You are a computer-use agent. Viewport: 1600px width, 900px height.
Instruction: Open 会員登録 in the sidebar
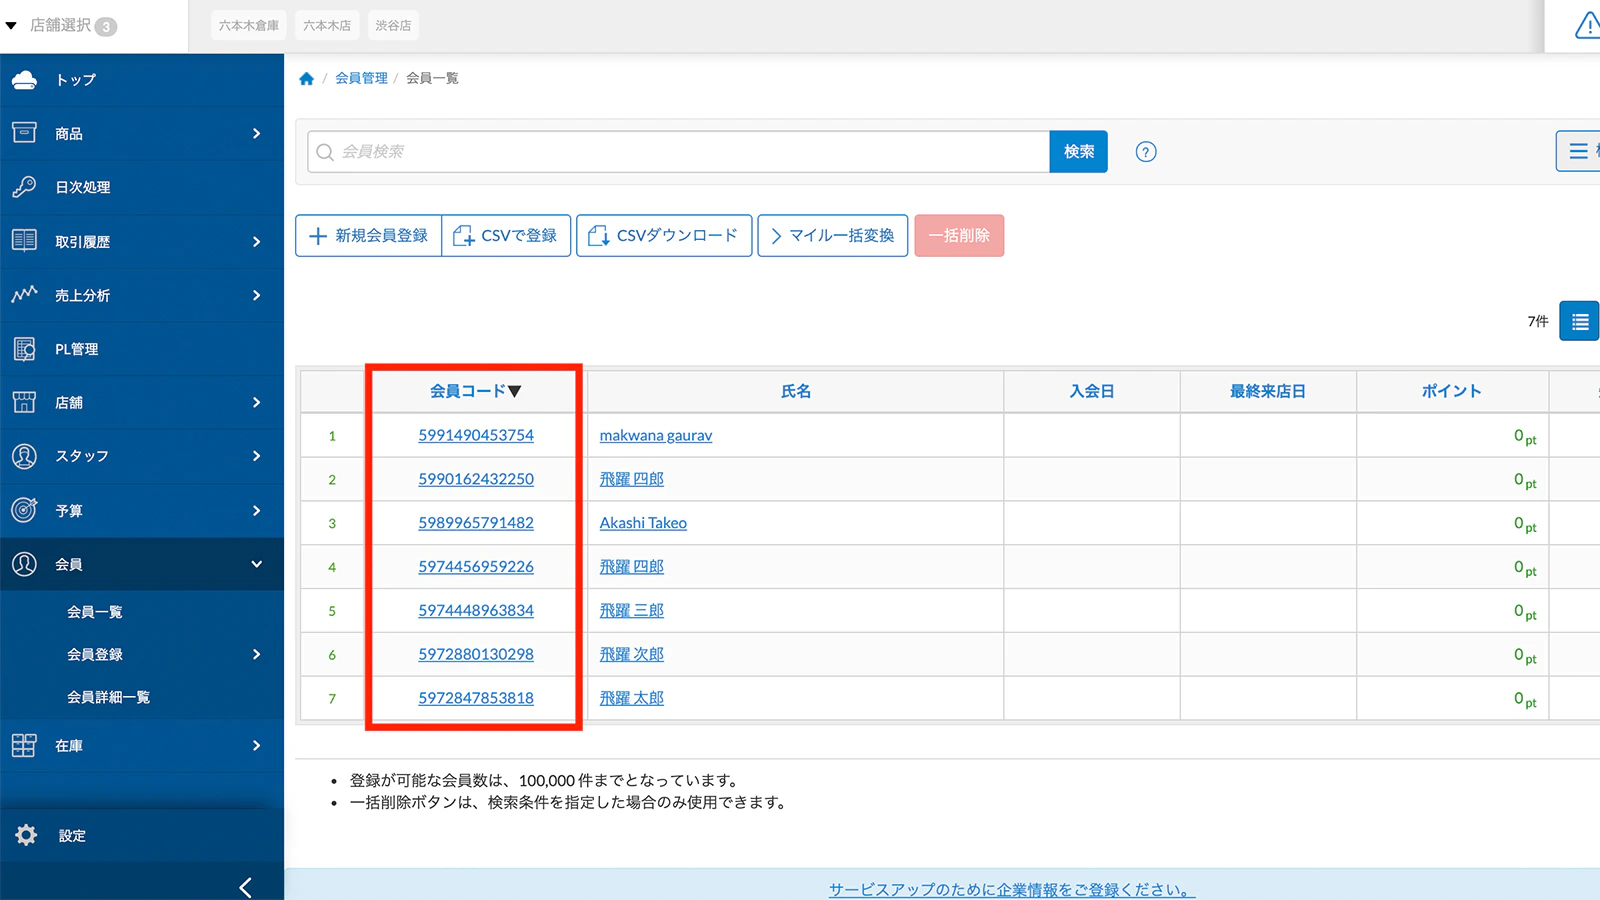click(x=95, y=654)
